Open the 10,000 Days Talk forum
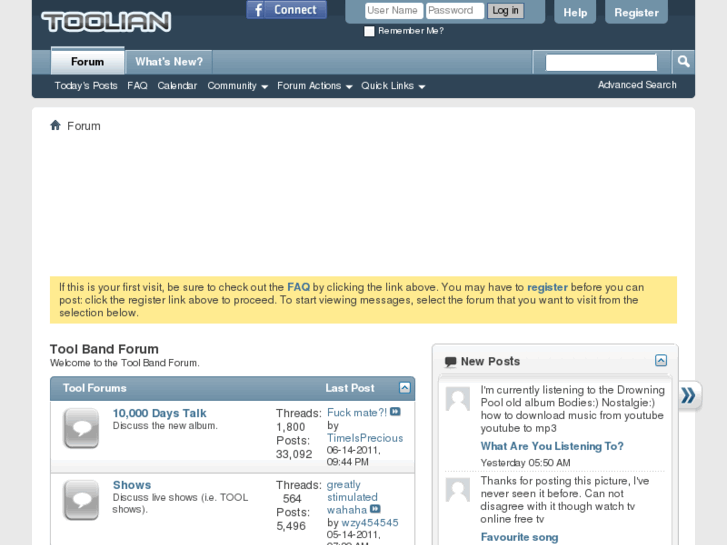This screenshot has height=545, width=727. coord(159,413)
